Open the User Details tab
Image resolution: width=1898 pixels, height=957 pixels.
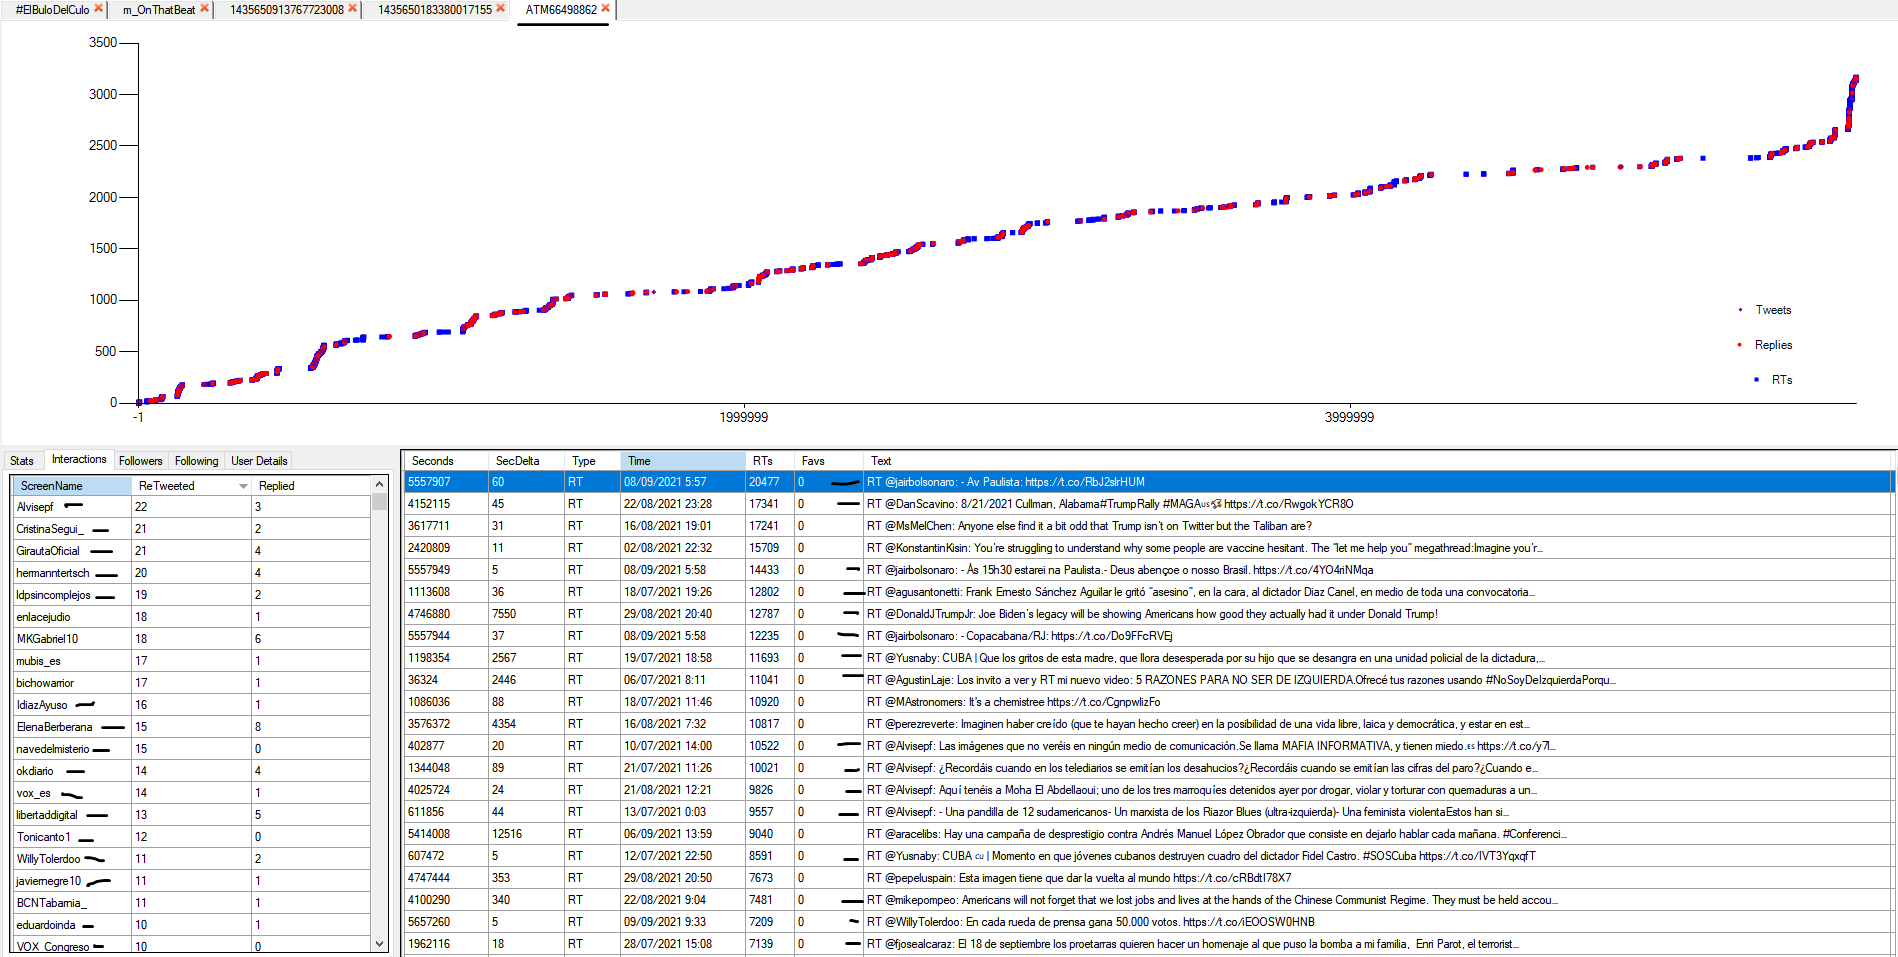tap(259, 461)
